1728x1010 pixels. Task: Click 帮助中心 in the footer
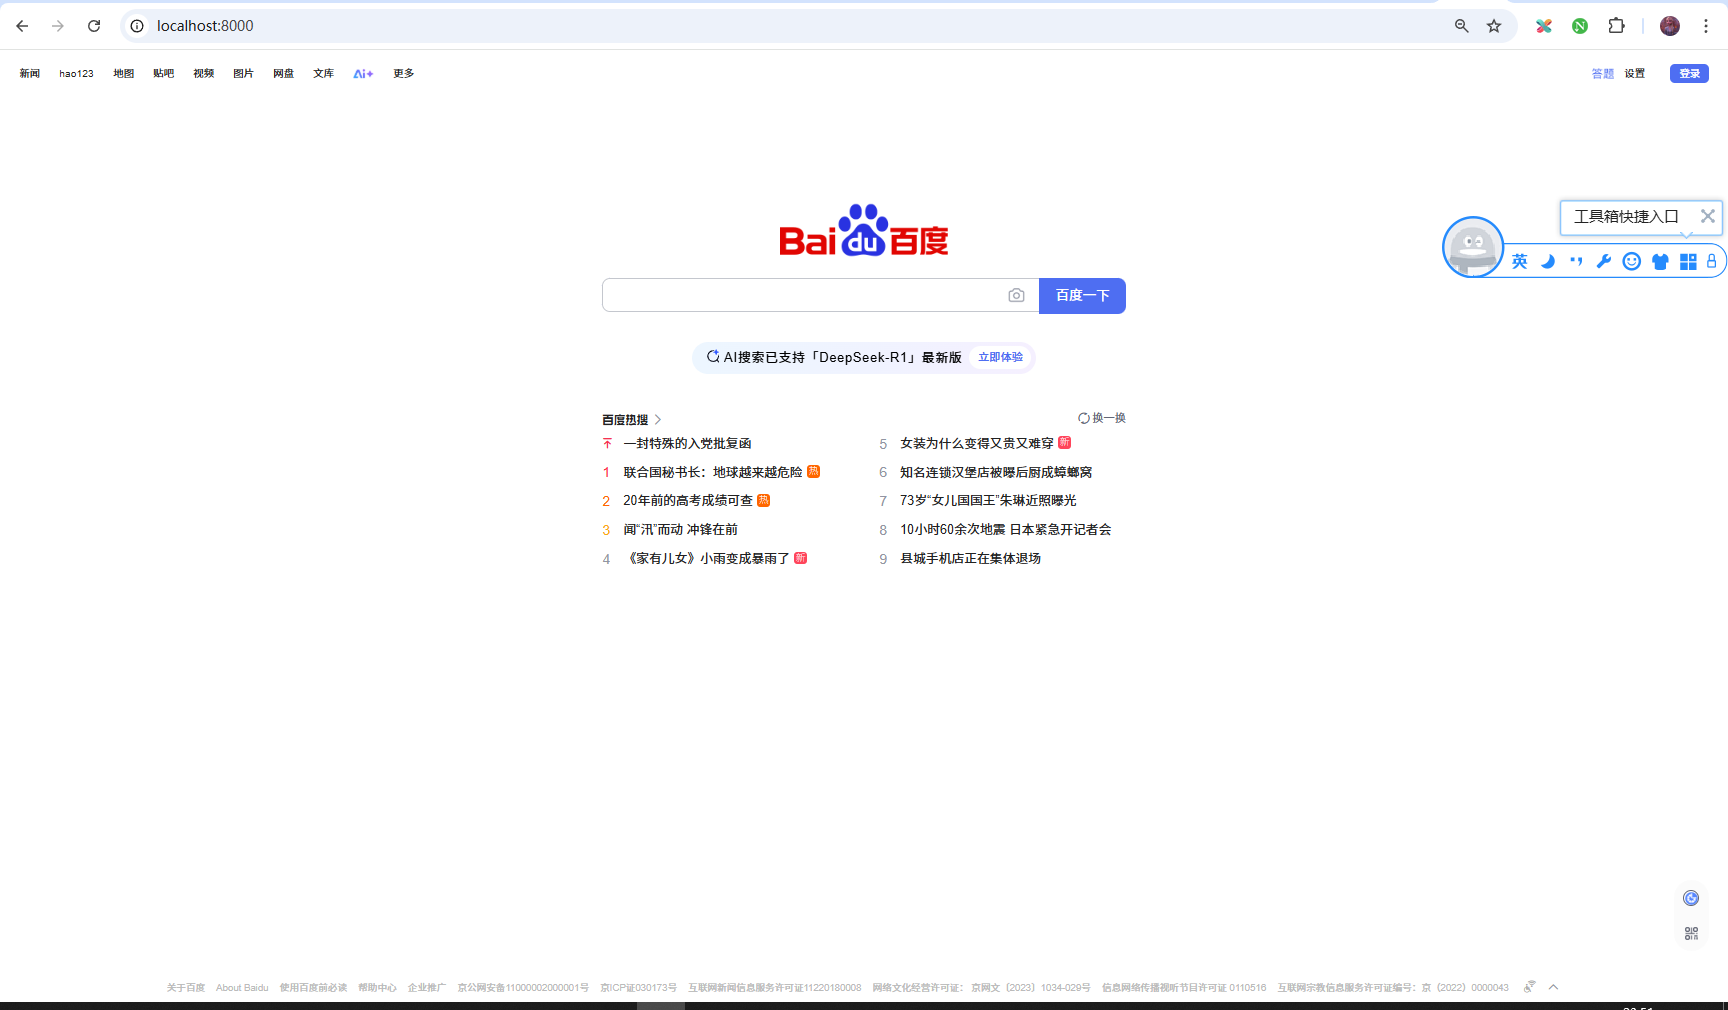pos(377,988)
